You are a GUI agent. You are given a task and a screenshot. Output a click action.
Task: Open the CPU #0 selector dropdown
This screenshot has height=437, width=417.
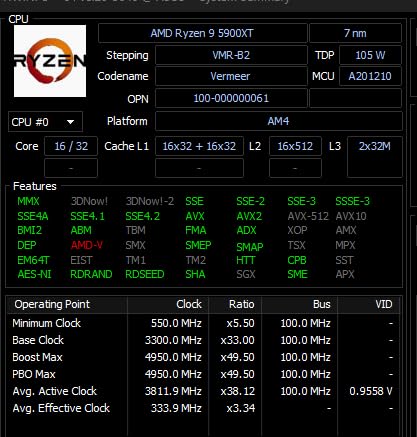45,122
